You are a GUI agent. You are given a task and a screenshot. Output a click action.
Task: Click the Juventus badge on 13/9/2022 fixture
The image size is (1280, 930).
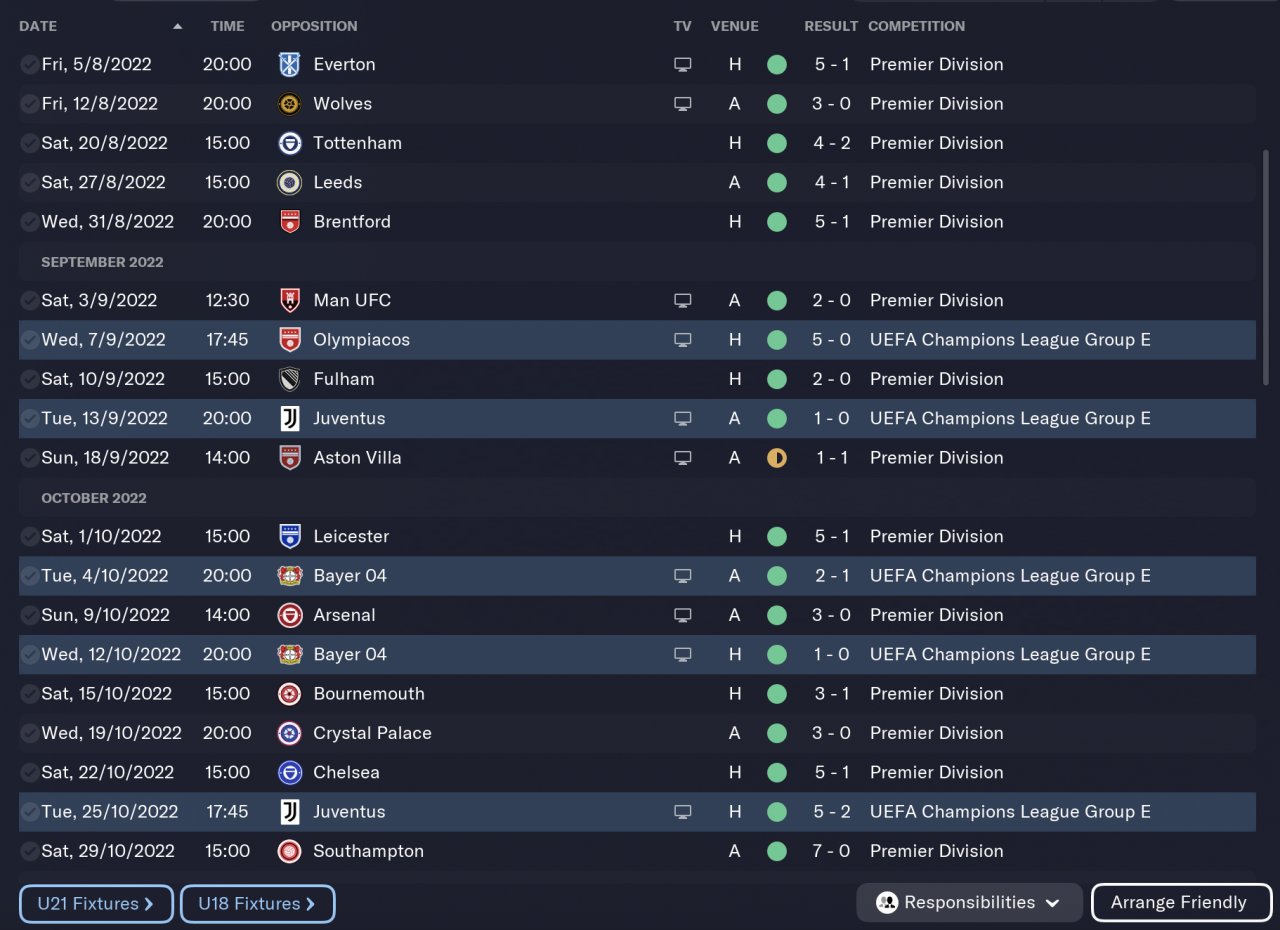289,419
